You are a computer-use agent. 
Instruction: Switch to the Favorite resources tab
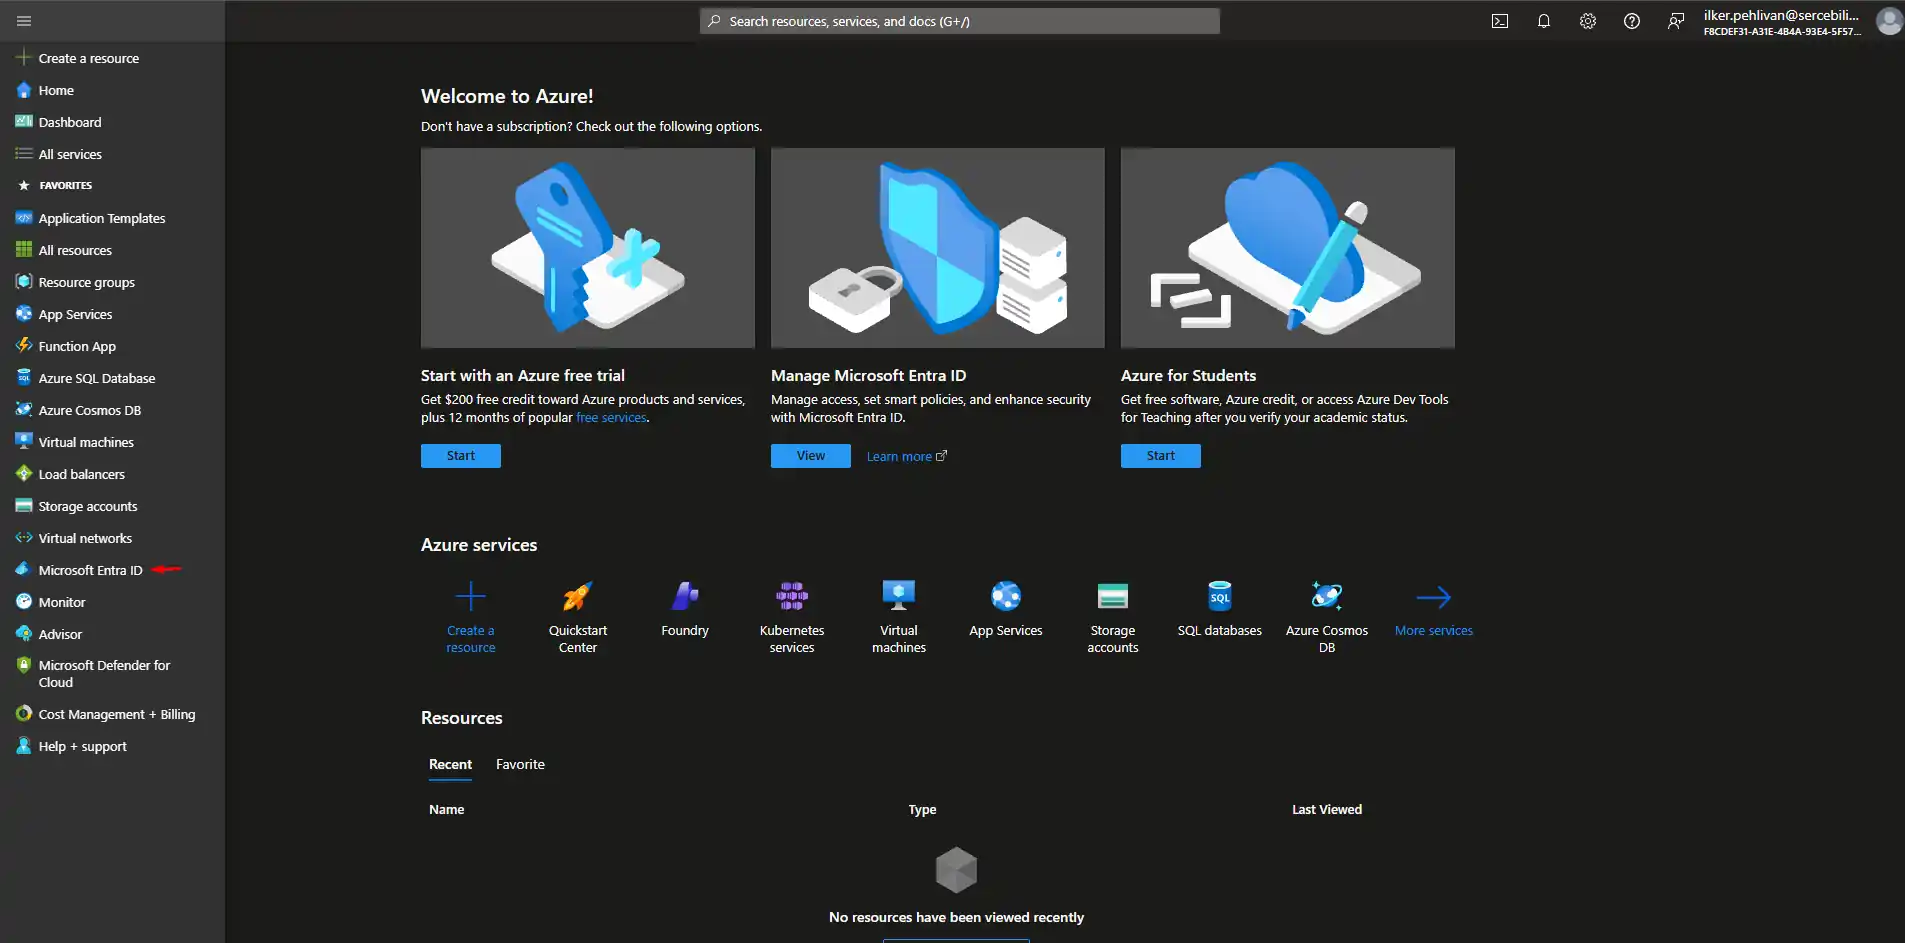coord(520,765)
